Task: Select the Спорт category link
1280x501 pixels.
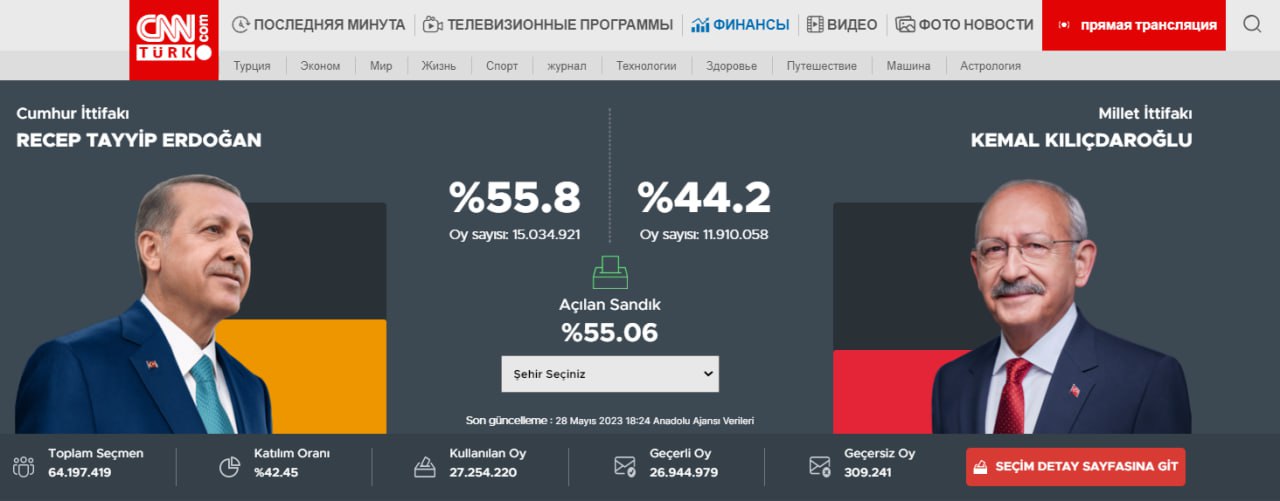Action: 502,66
